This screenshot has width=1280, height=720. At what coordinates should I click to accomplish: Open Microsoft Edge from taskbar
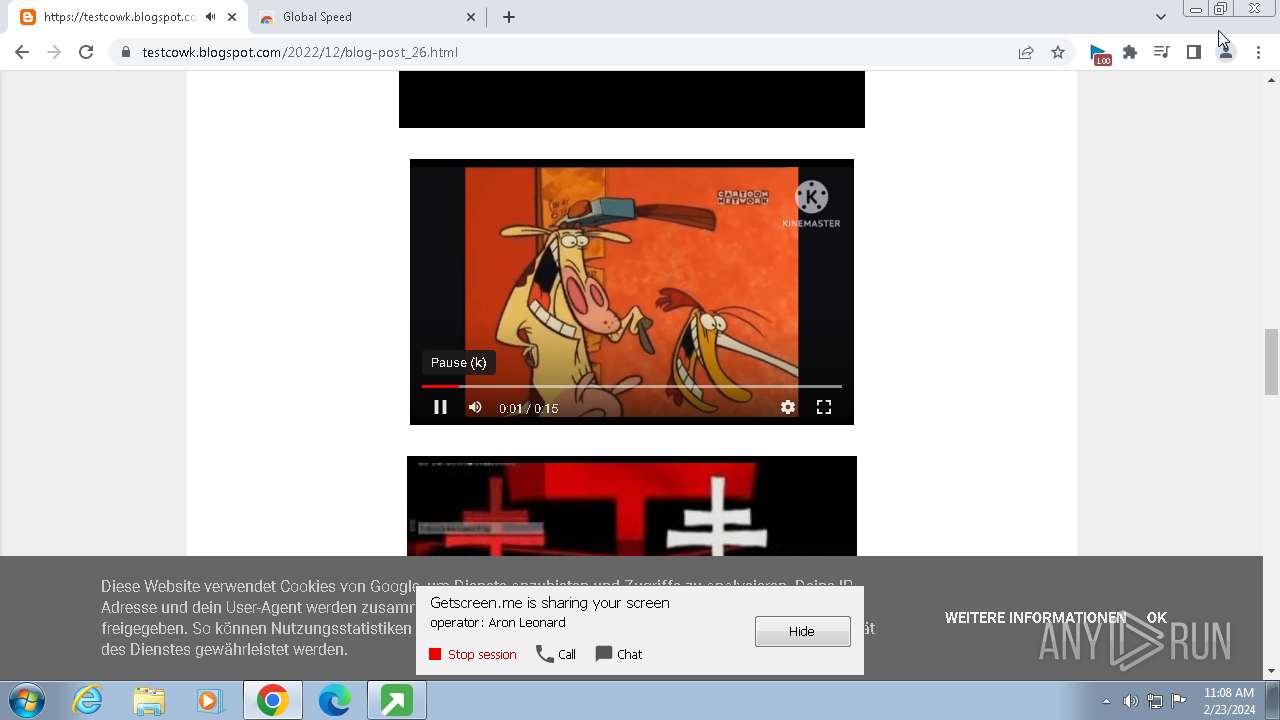coord(334,701)
